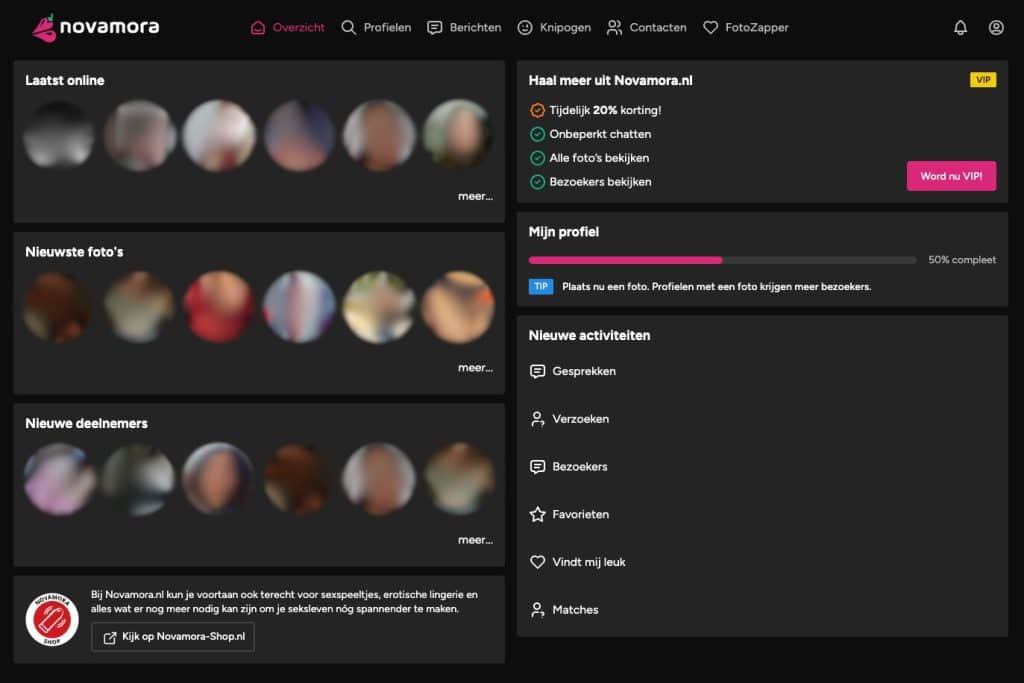Click the Gesprekken chat icon
The height and width of the screenshot is (683, 1024).
537,371
